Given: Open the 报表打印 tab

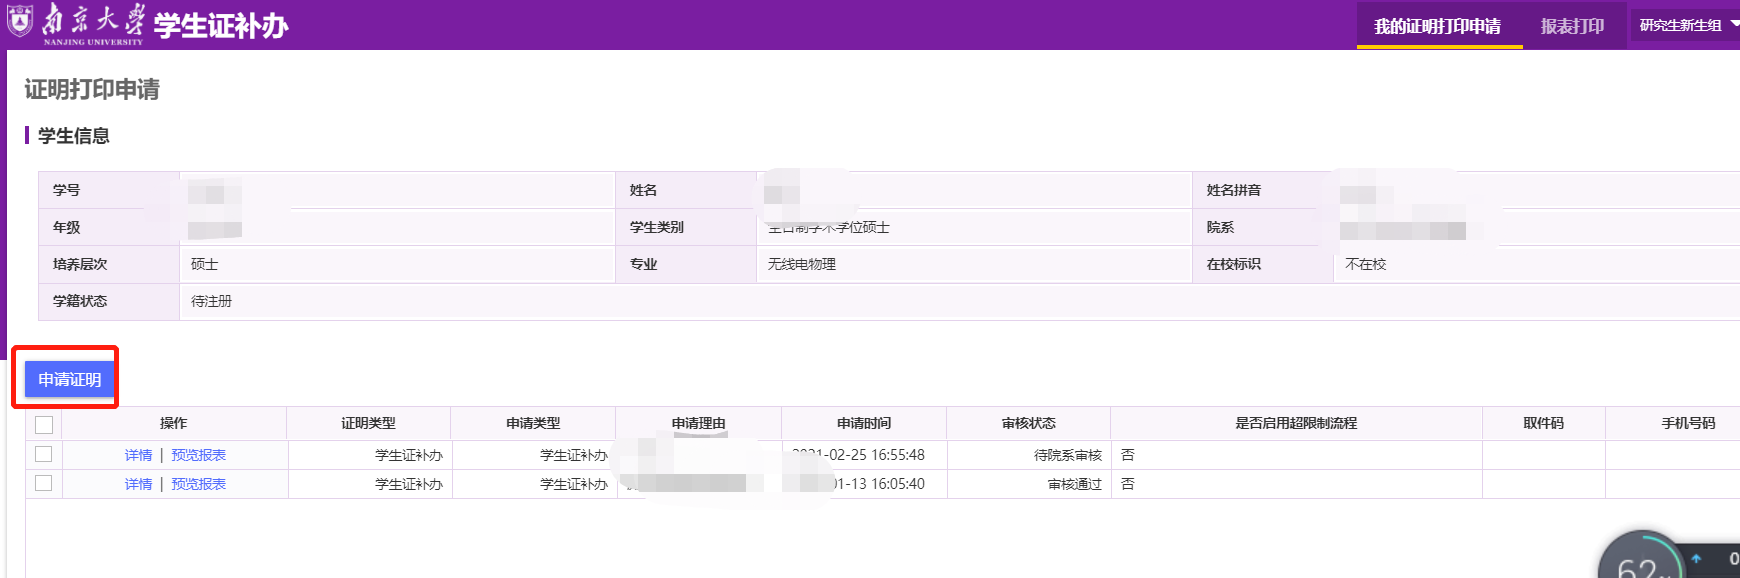Looking at the screenshot, I should [1572, 26].
